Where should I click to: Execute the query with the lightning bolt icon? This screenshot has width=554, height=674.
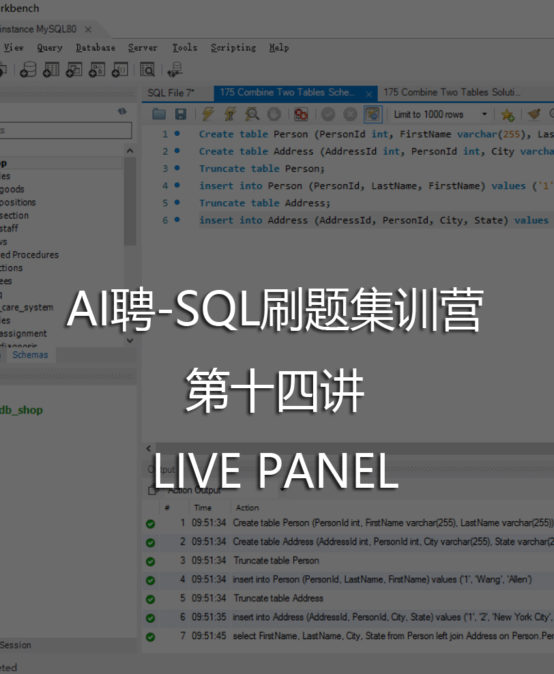[x=208, y=114]
